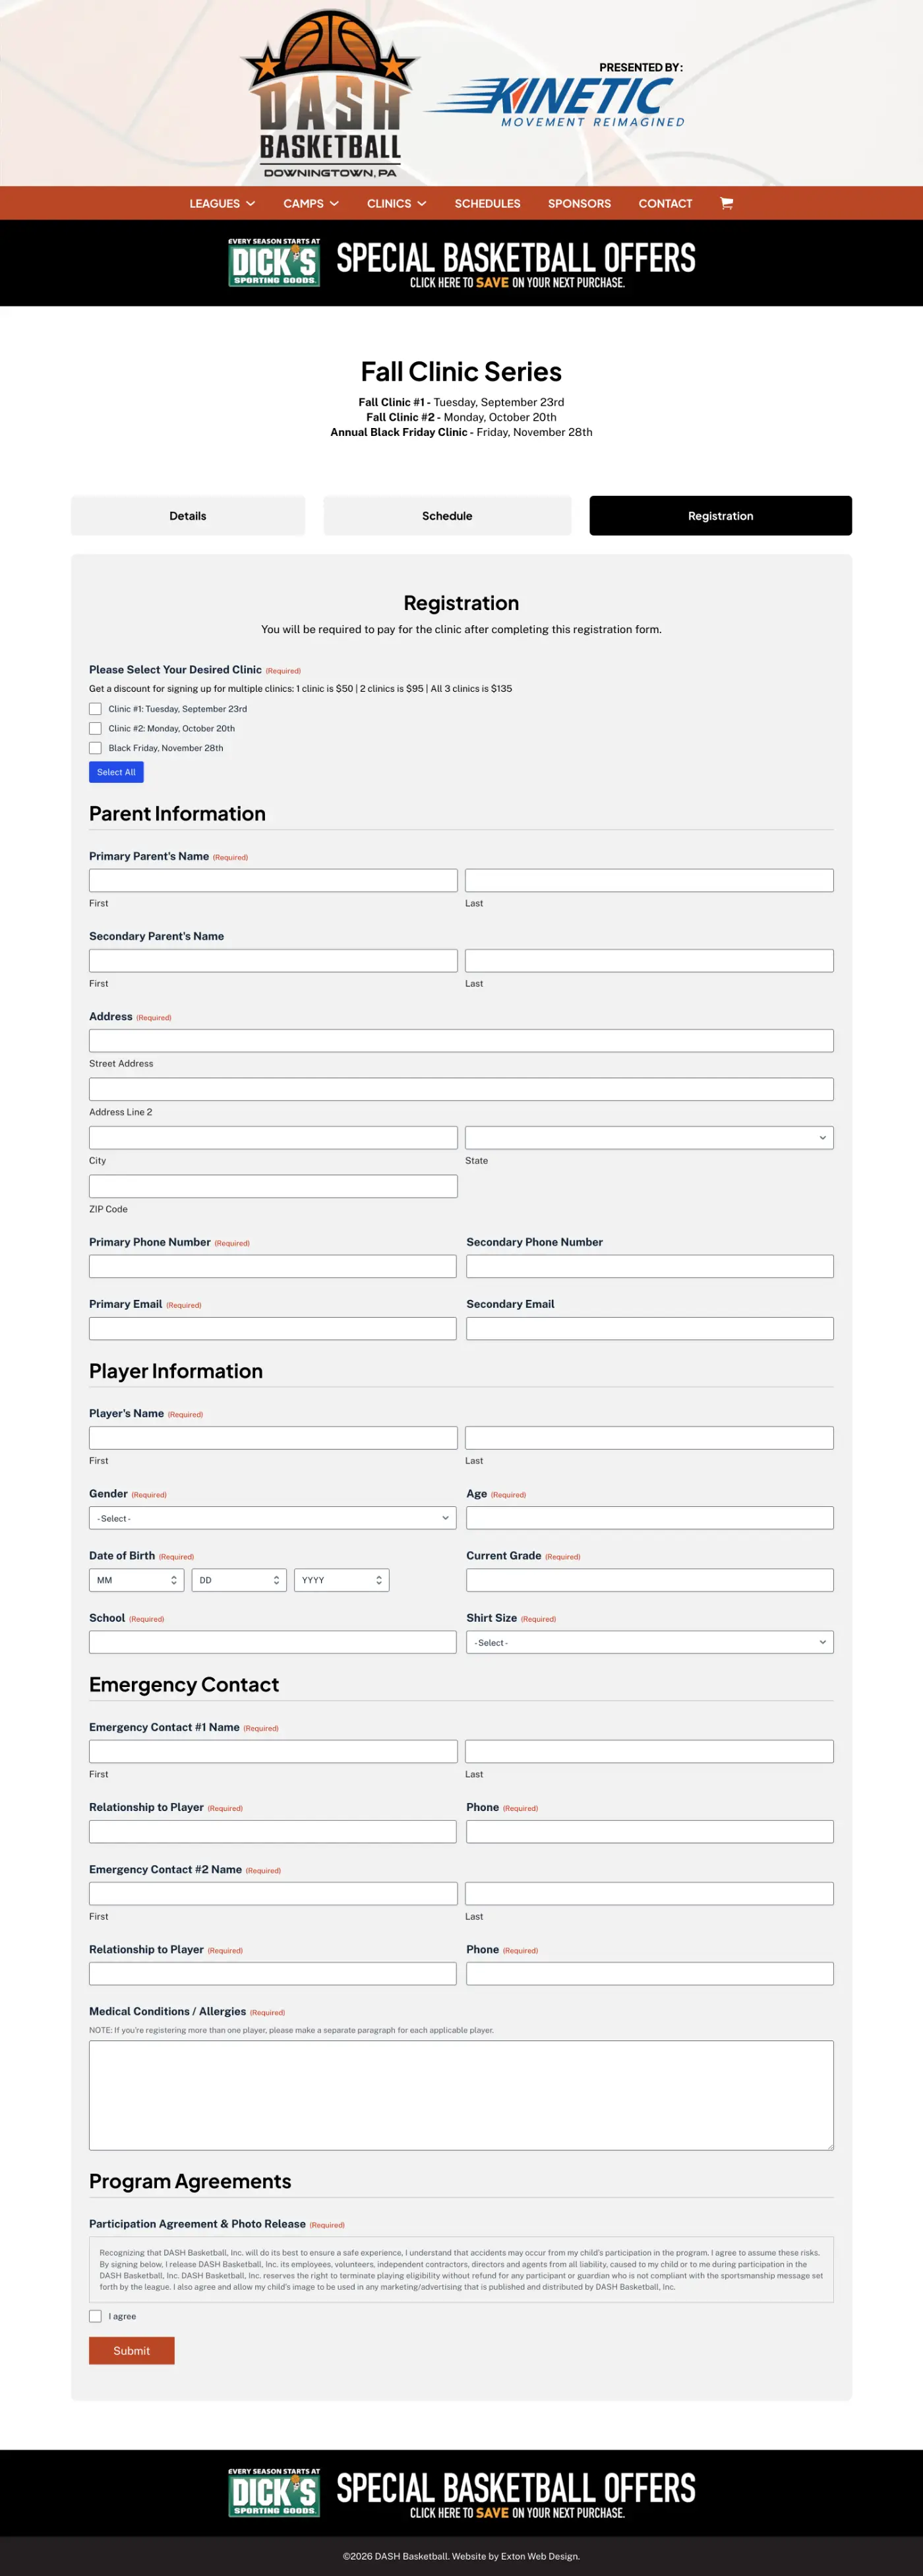Check Clinic #1 Tuesday, September 23rd
The height and width of the screenshot is (2576, 923).
coord(96,709)
